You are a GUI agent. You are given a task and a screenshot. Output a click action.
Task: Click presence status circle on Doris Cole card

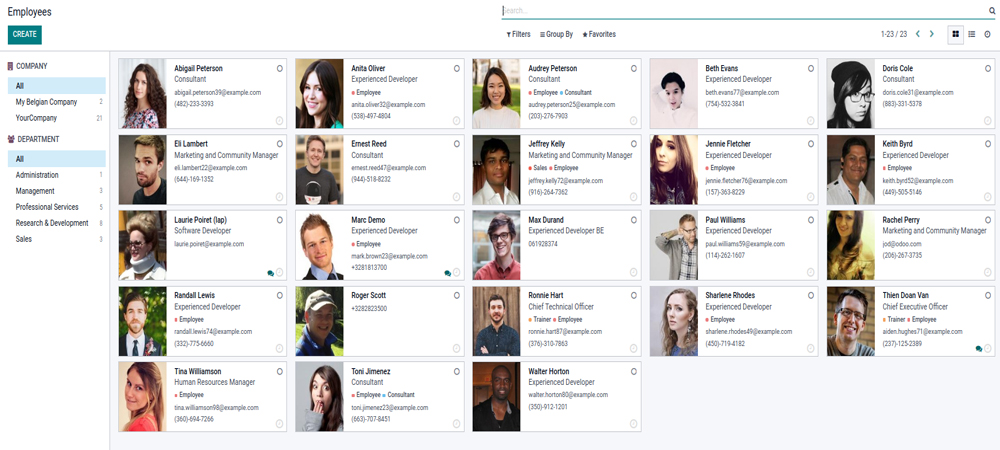(x=987, y=68)
